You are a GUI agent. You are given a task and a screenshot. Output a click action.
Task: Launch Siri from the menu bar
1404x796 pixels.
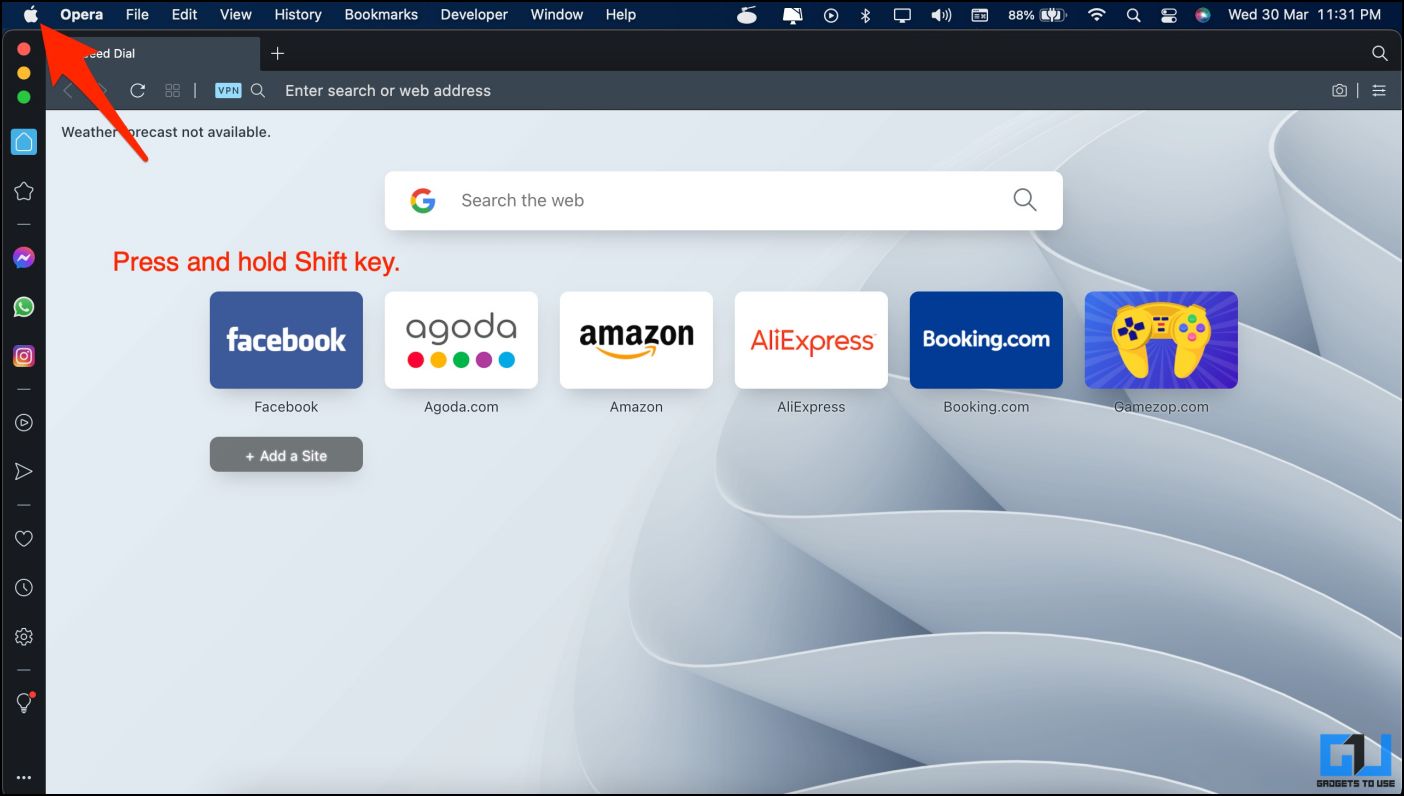pos(1203,15)
